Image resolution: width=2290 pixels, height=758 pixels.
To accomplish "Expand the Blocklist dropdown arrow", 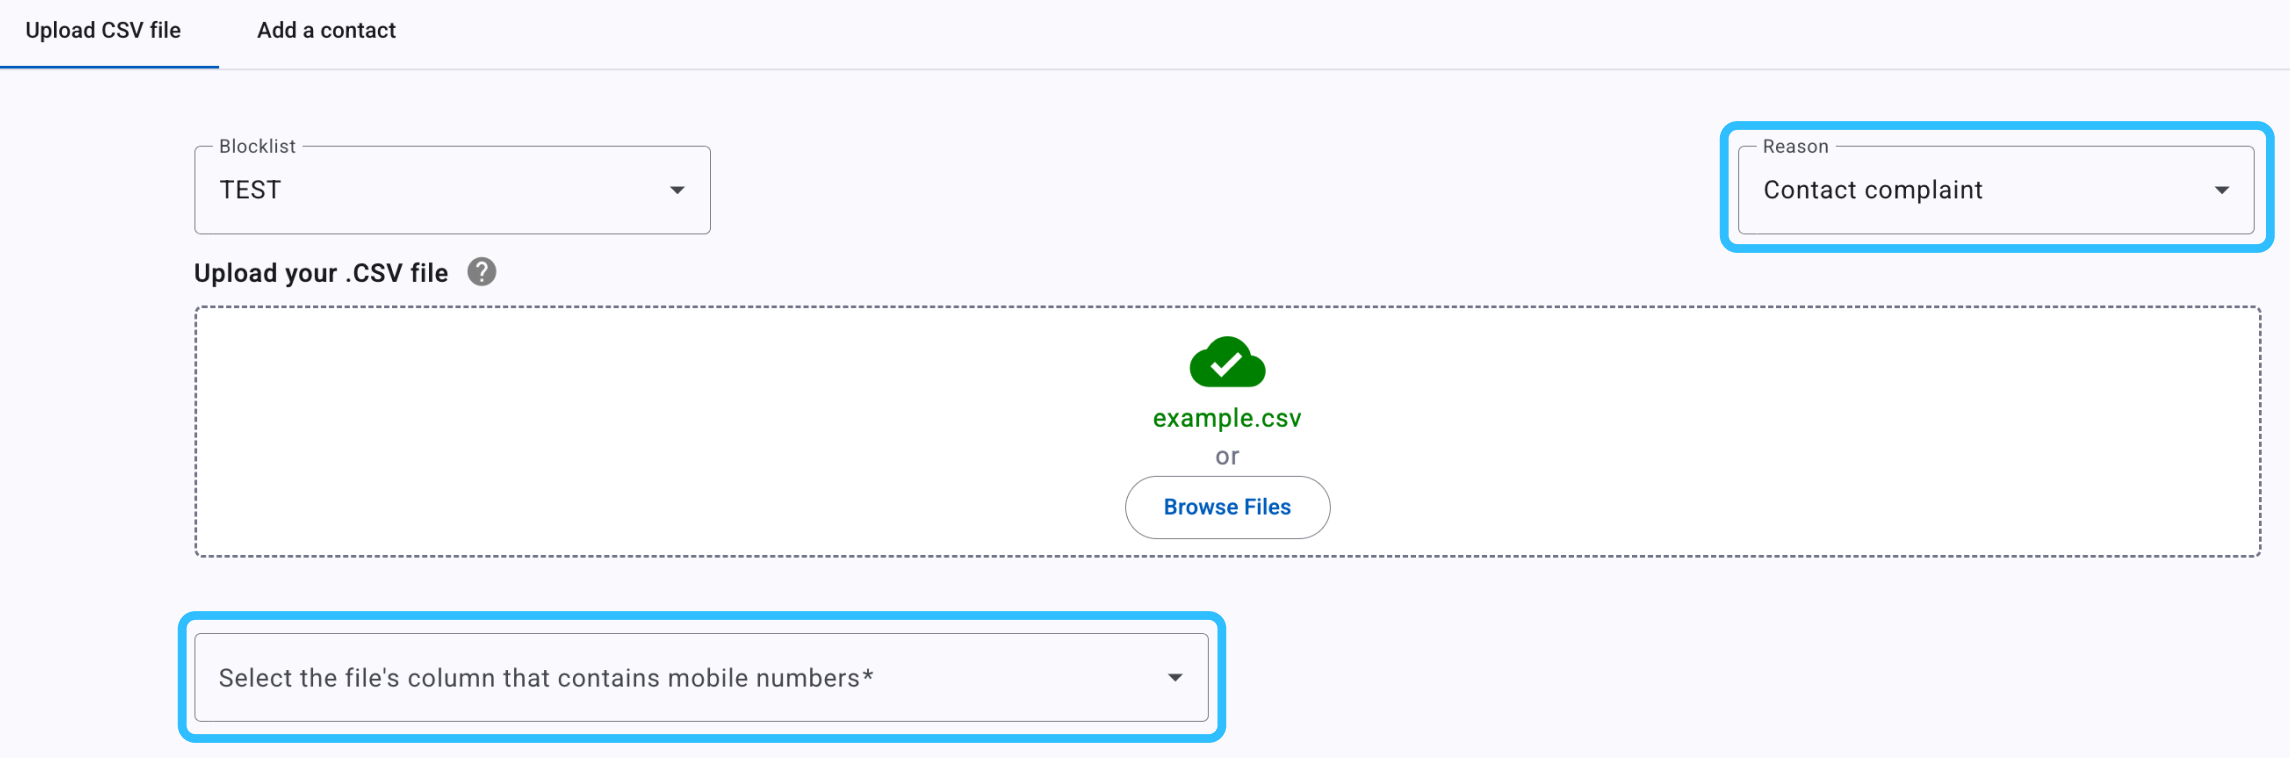I will point(677,190).
